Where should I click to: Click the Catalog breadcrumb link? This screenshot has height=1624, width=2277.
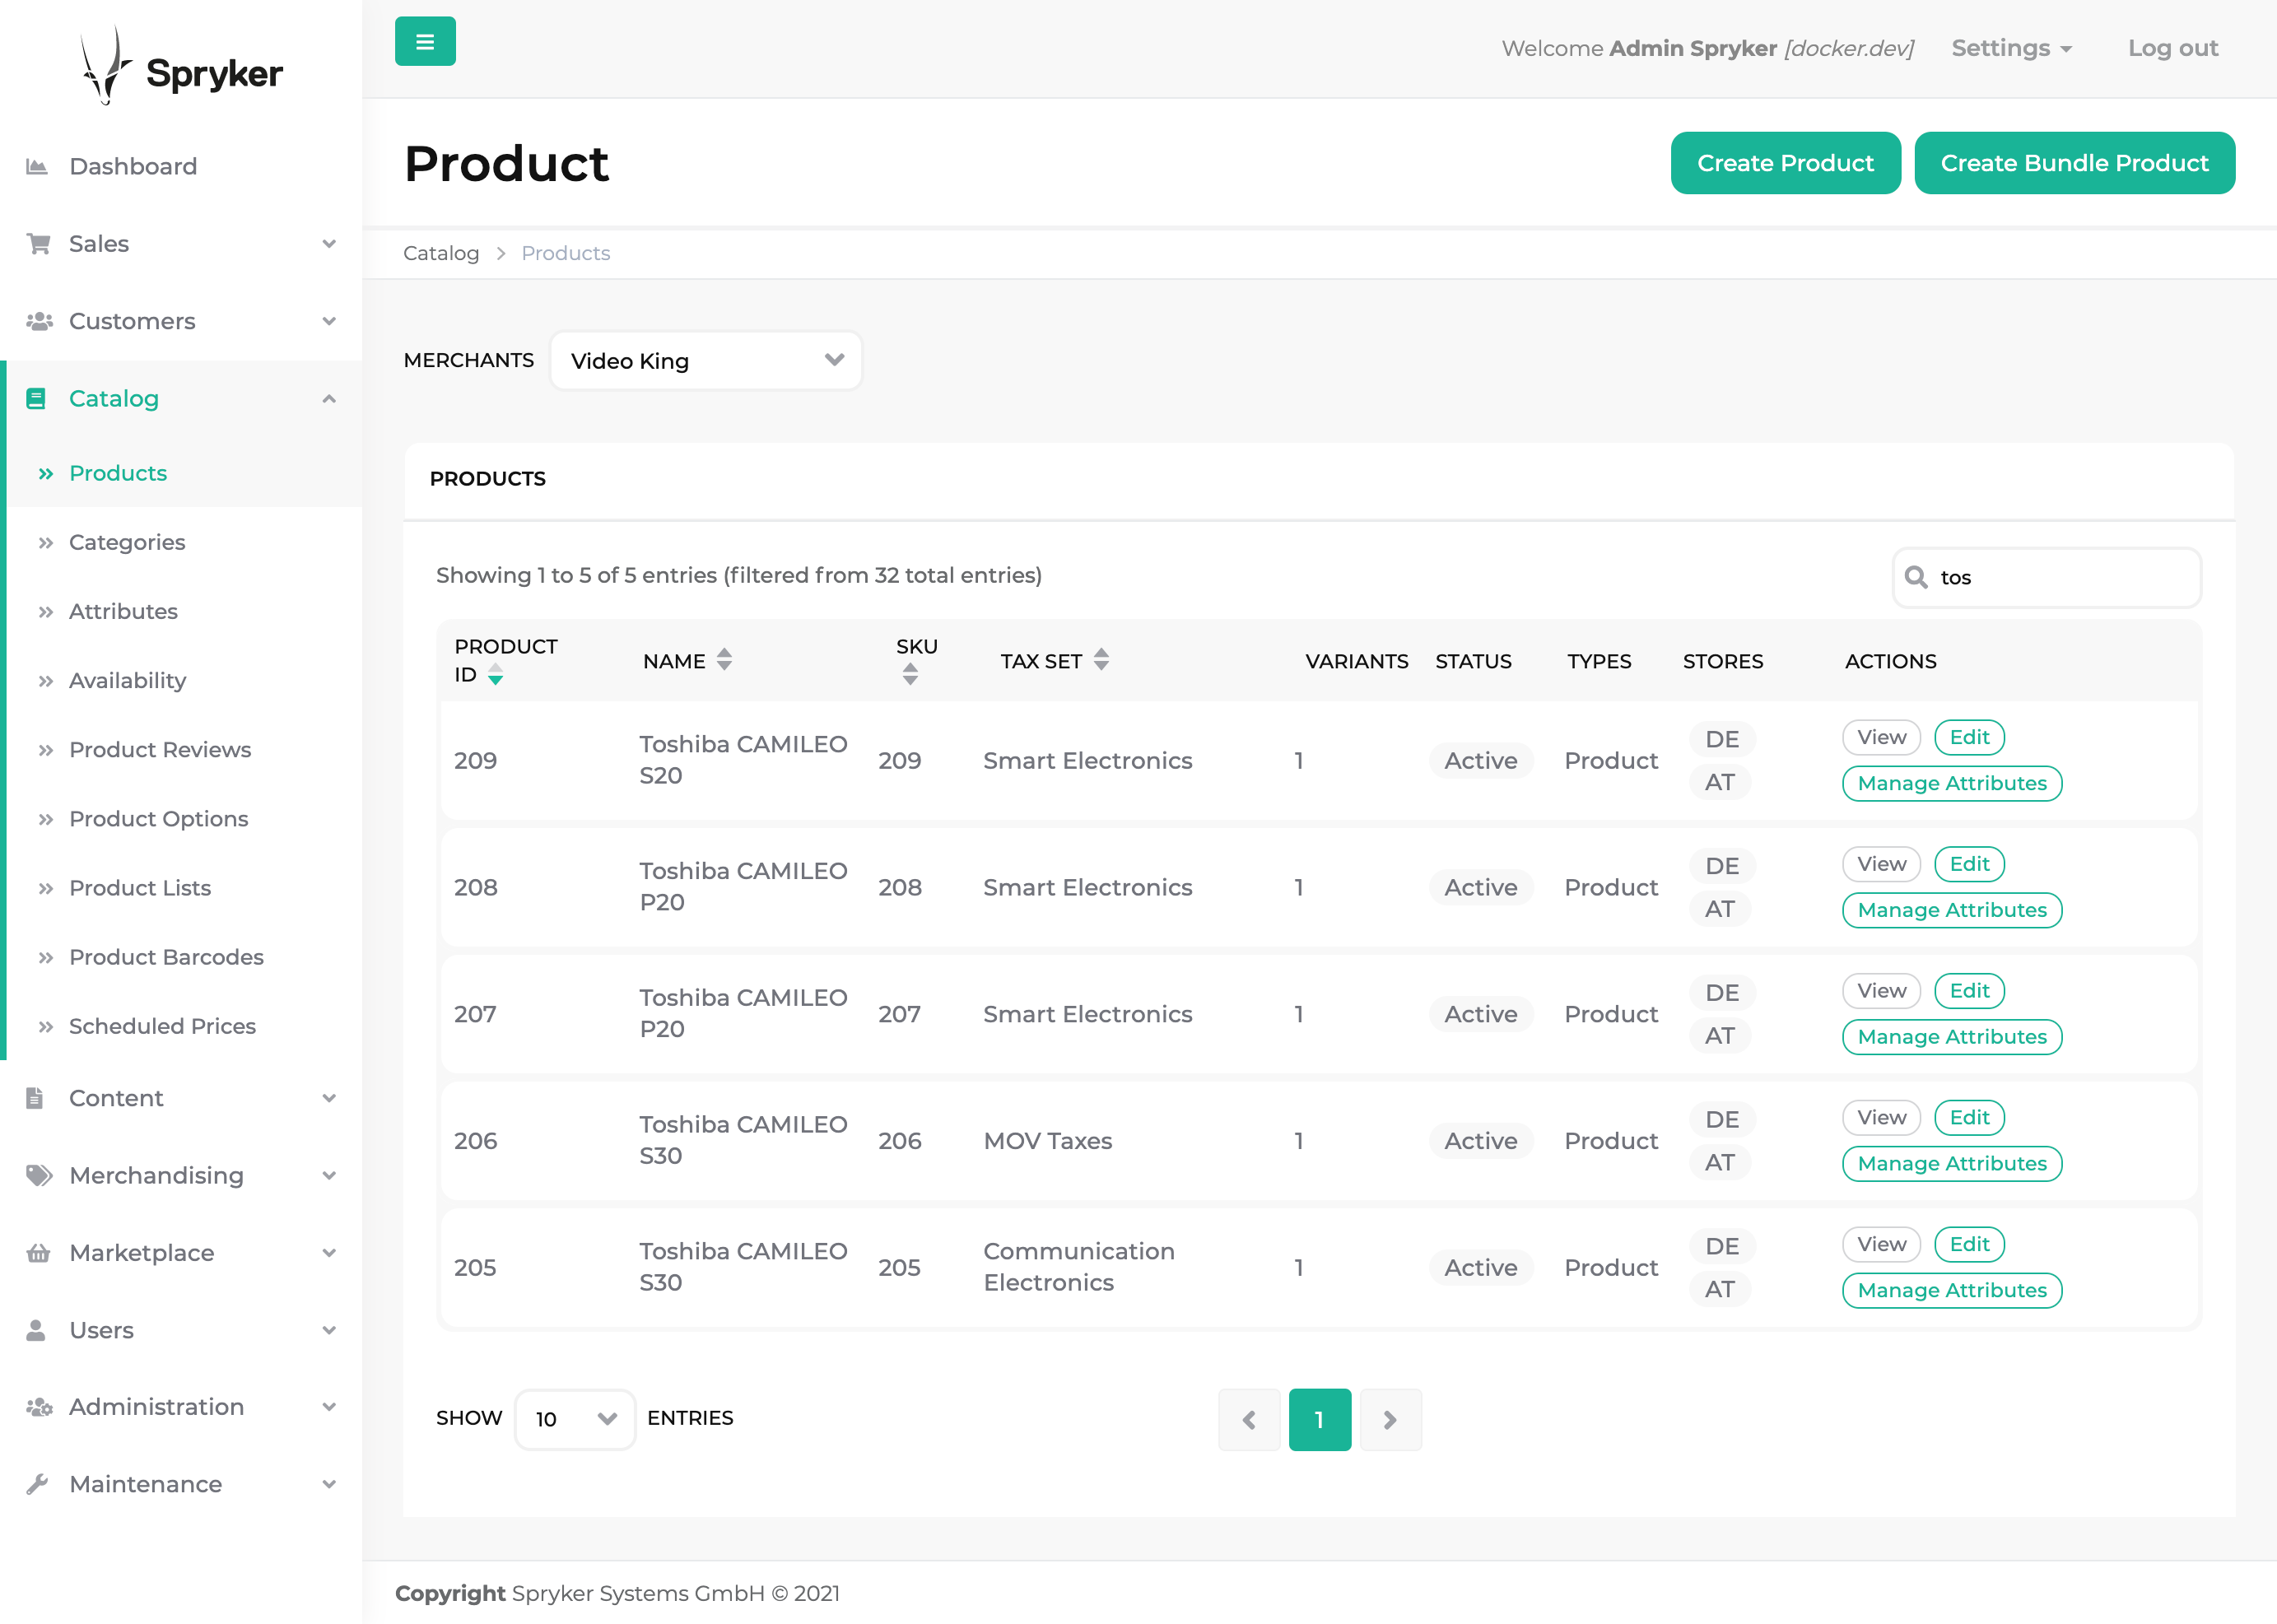click(441, 253)
